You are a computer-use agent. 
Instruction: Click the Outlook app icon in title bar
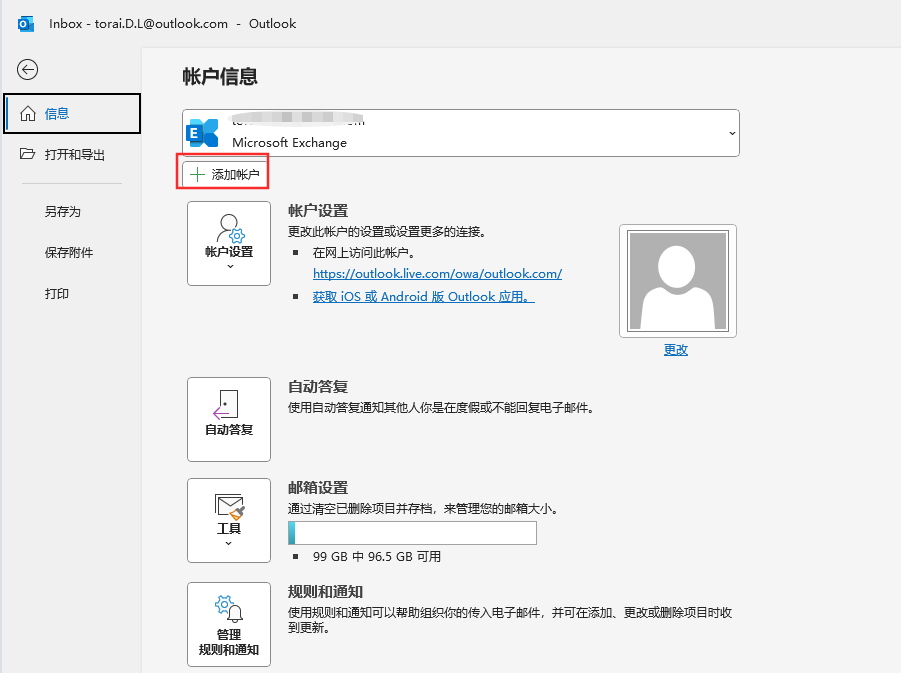26,24
